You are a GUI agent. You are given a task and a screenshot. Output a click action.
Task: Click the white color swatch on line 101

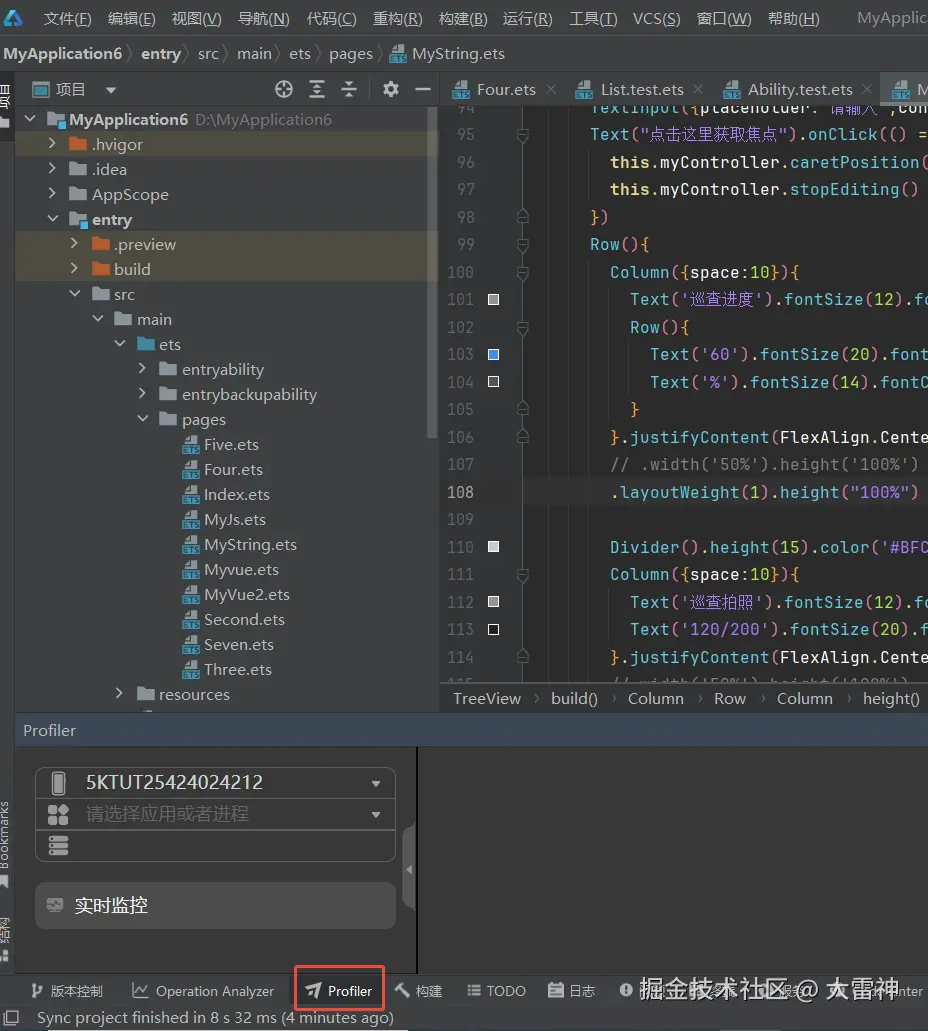point(493,299)
